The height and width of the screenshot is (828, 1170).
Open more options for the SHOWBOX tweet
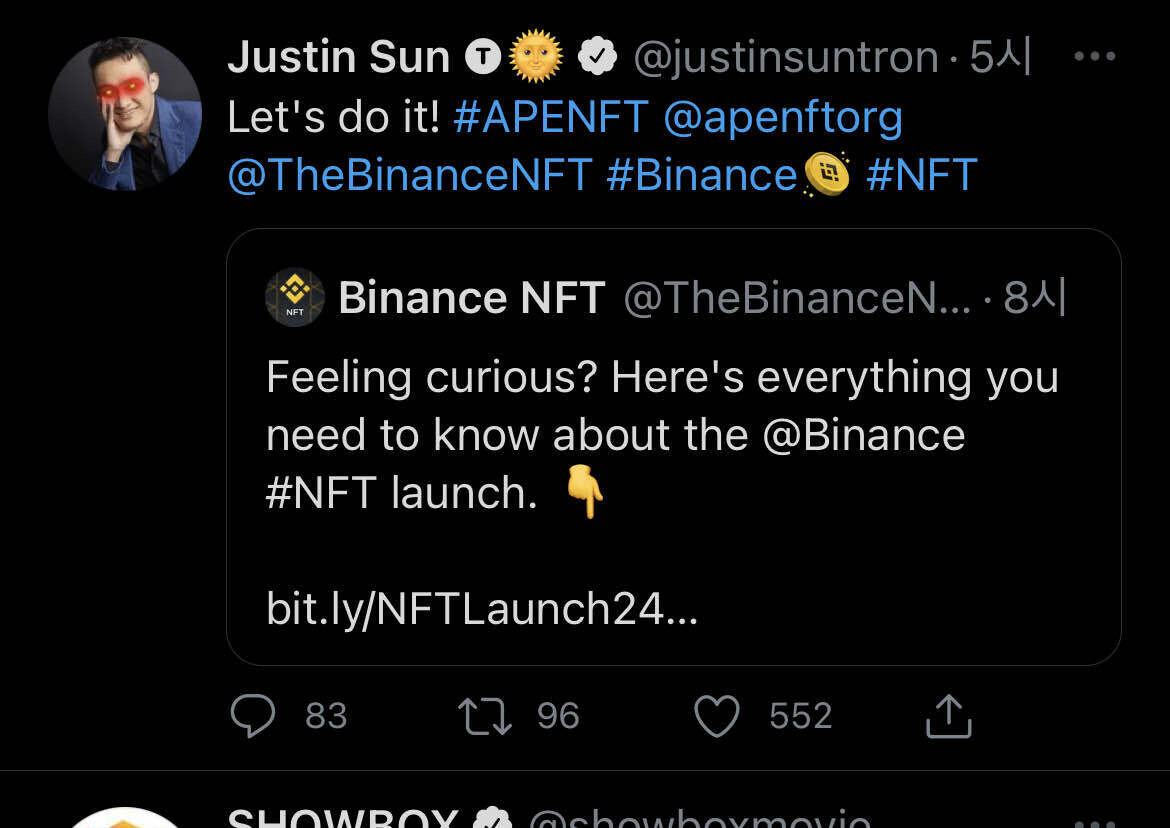(1094, 822)
